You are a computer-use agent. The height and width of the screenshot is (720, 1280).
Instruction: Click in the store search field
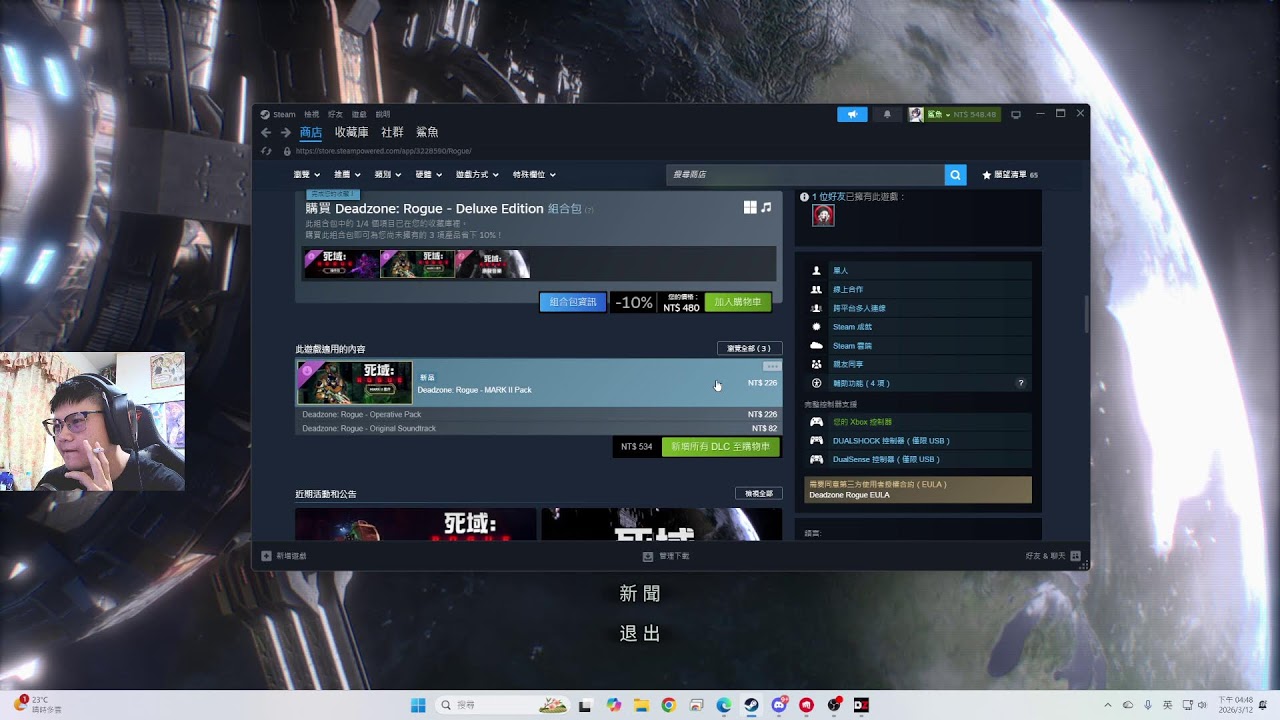(805, 175)
